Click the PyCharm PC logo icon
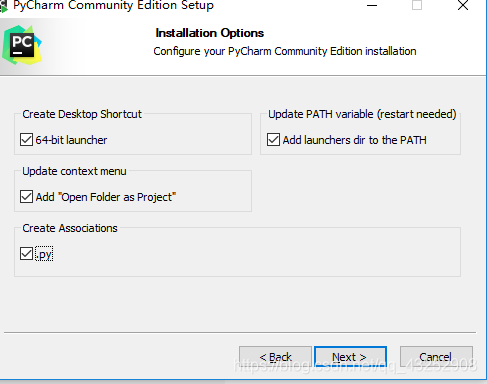487x384 pixels. pos(22,45)
